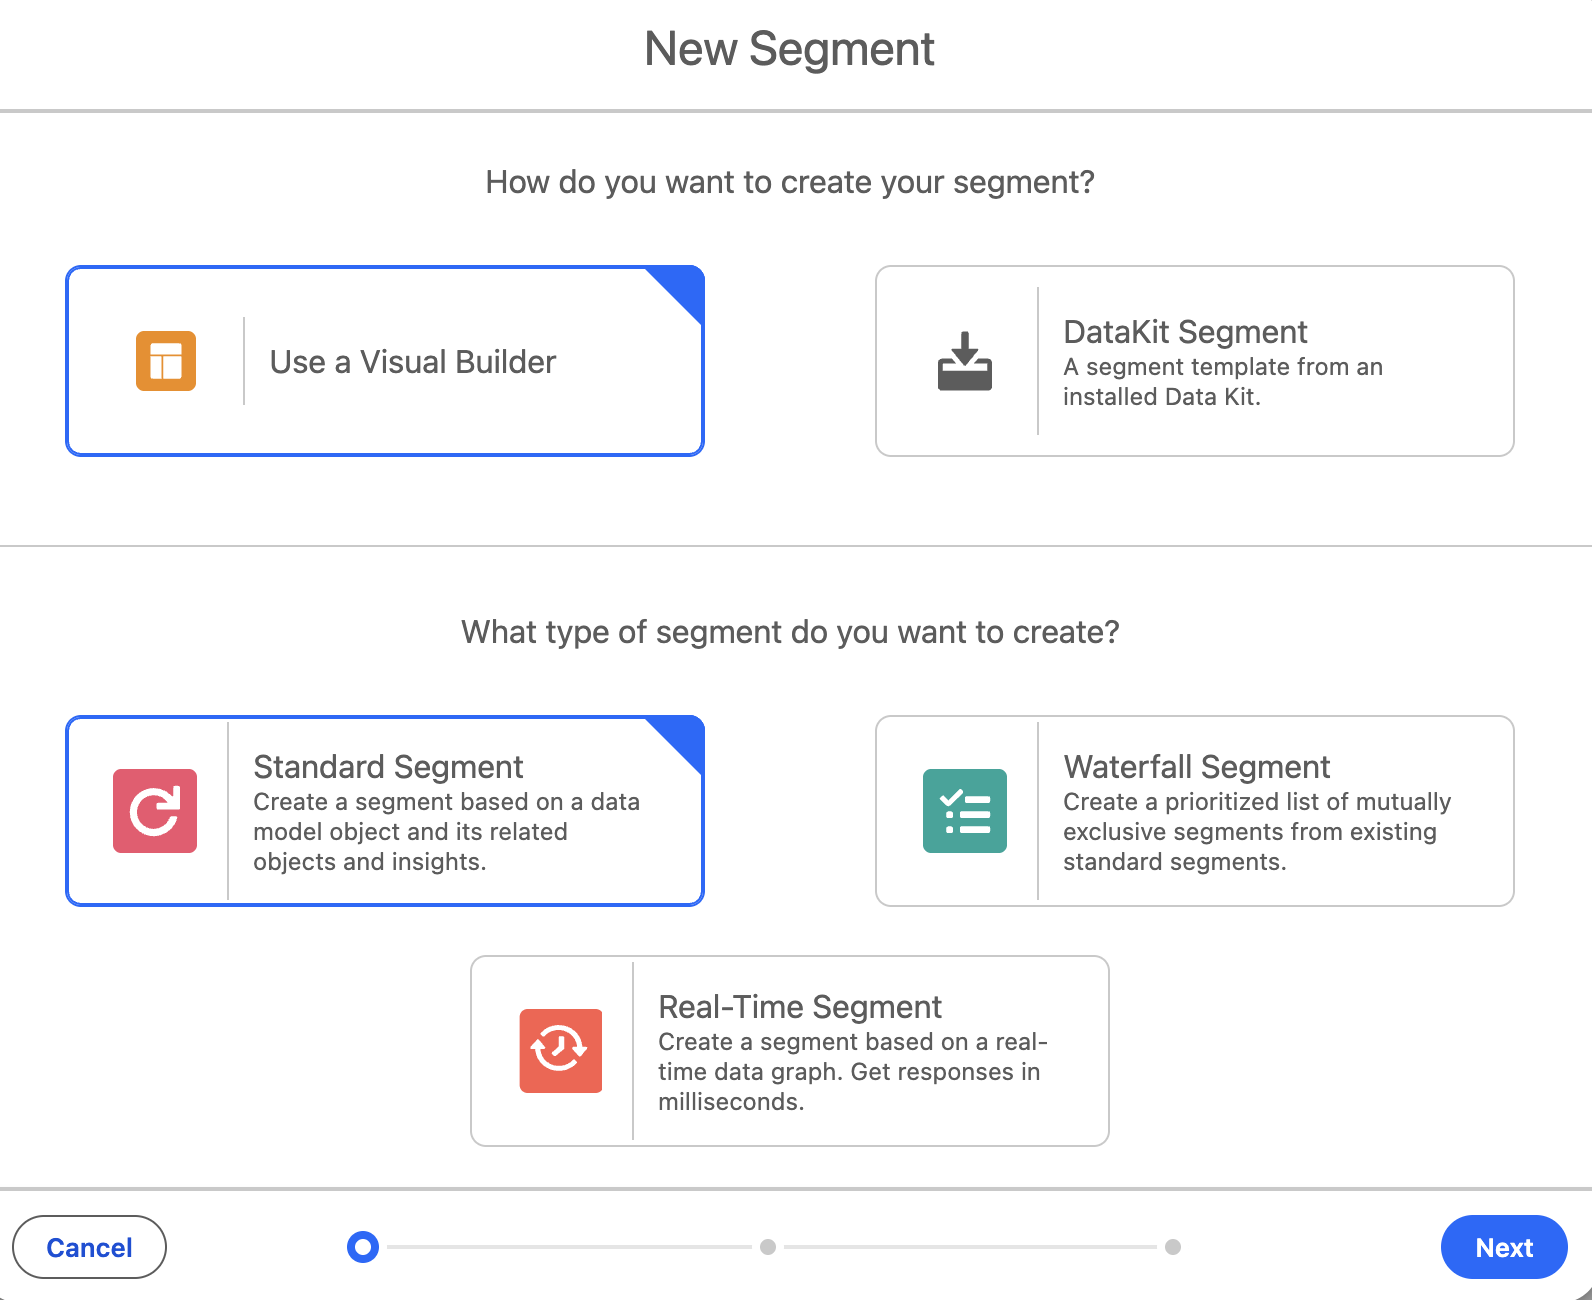Click the pink Standard Segment refresh icon
The height and width of the screenshot is (1300, 1592).
tap(155, 811)
